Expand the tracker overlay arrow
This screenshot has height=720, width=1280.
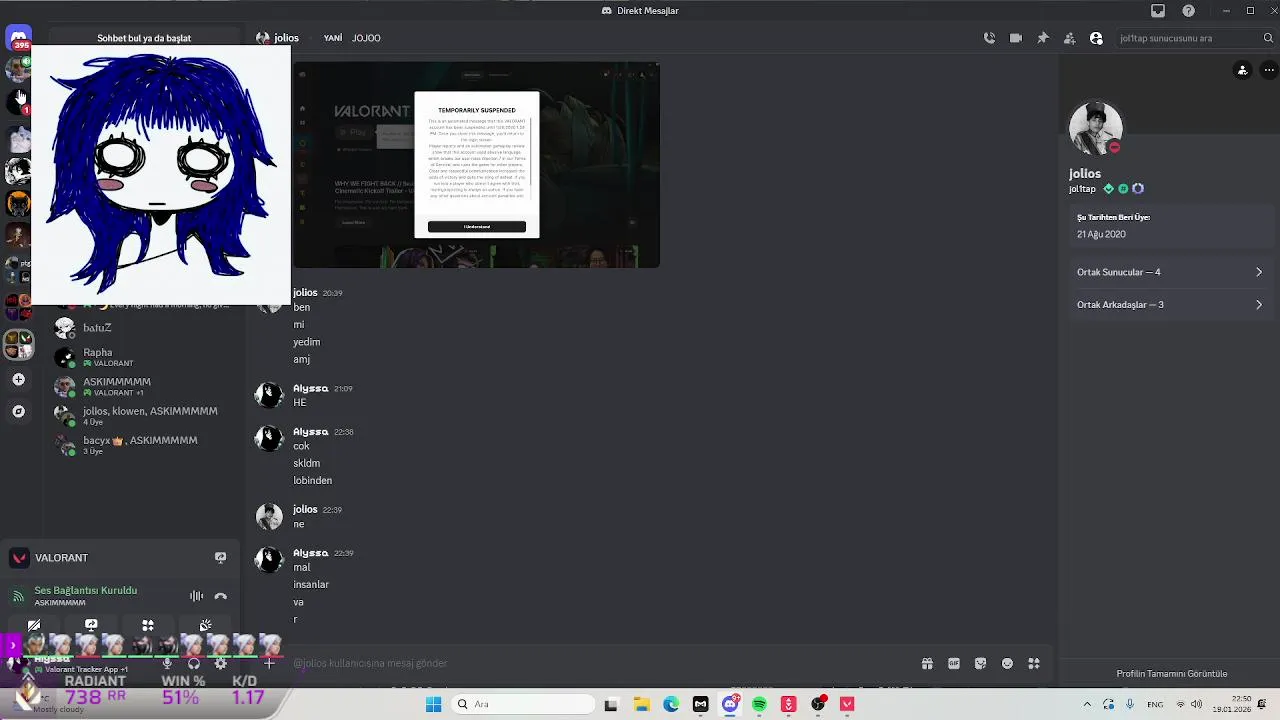[x=12, y=645]
